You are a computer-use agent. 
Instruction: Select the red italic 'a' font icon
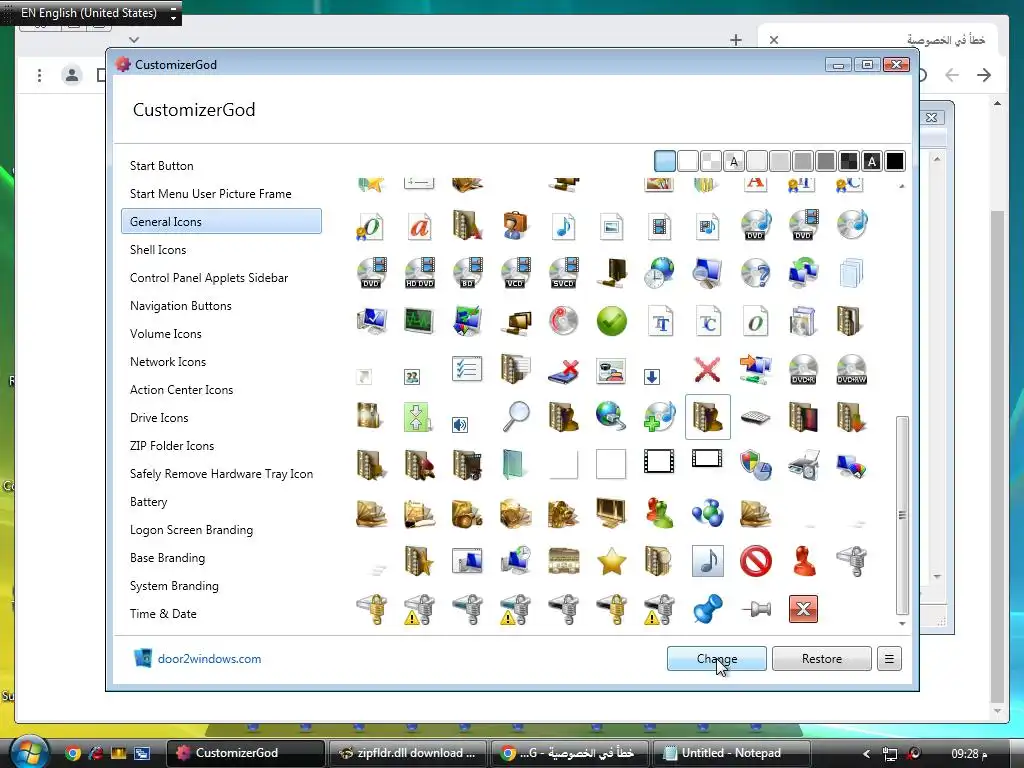pos(420,226)
